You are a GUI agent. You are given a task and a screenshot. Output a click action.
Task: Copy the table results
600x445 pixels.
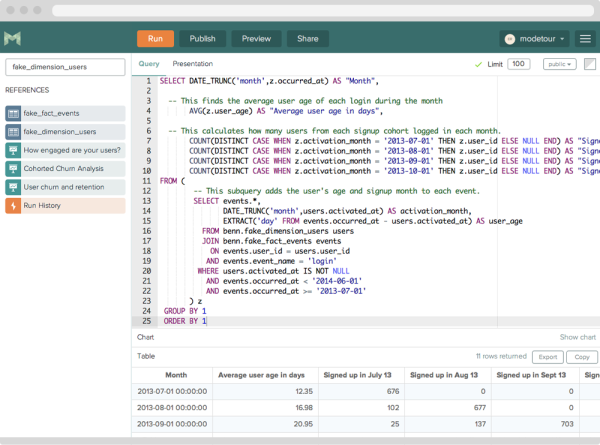point(582,357)
